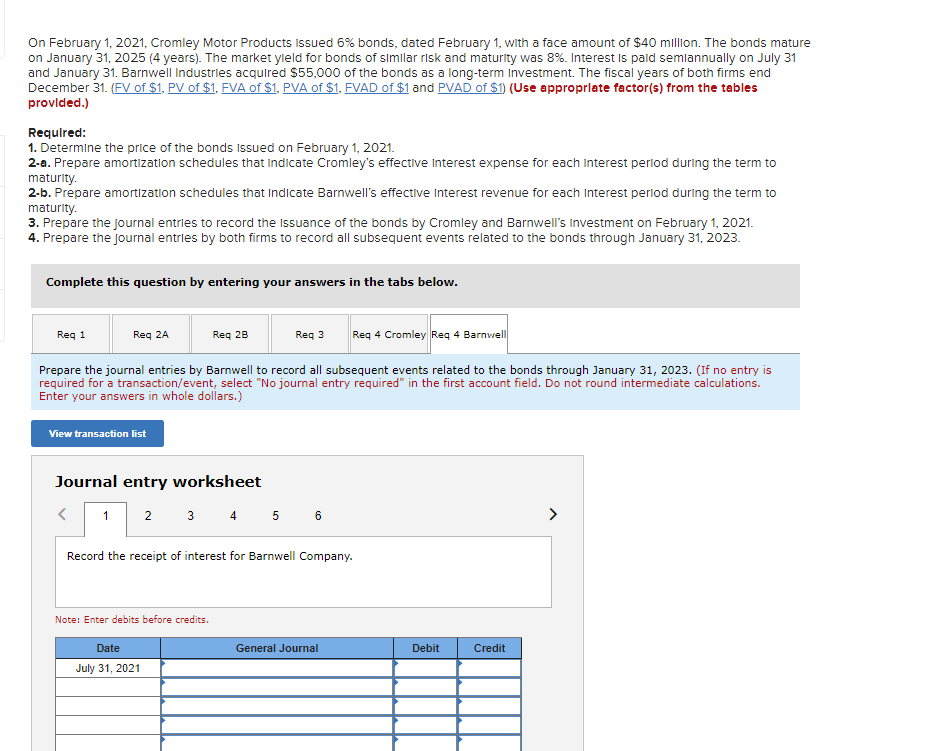The height and width of the screenshot is (751, 932).
Task: Open General Journal account dropdown in second row
Action: 277,687
